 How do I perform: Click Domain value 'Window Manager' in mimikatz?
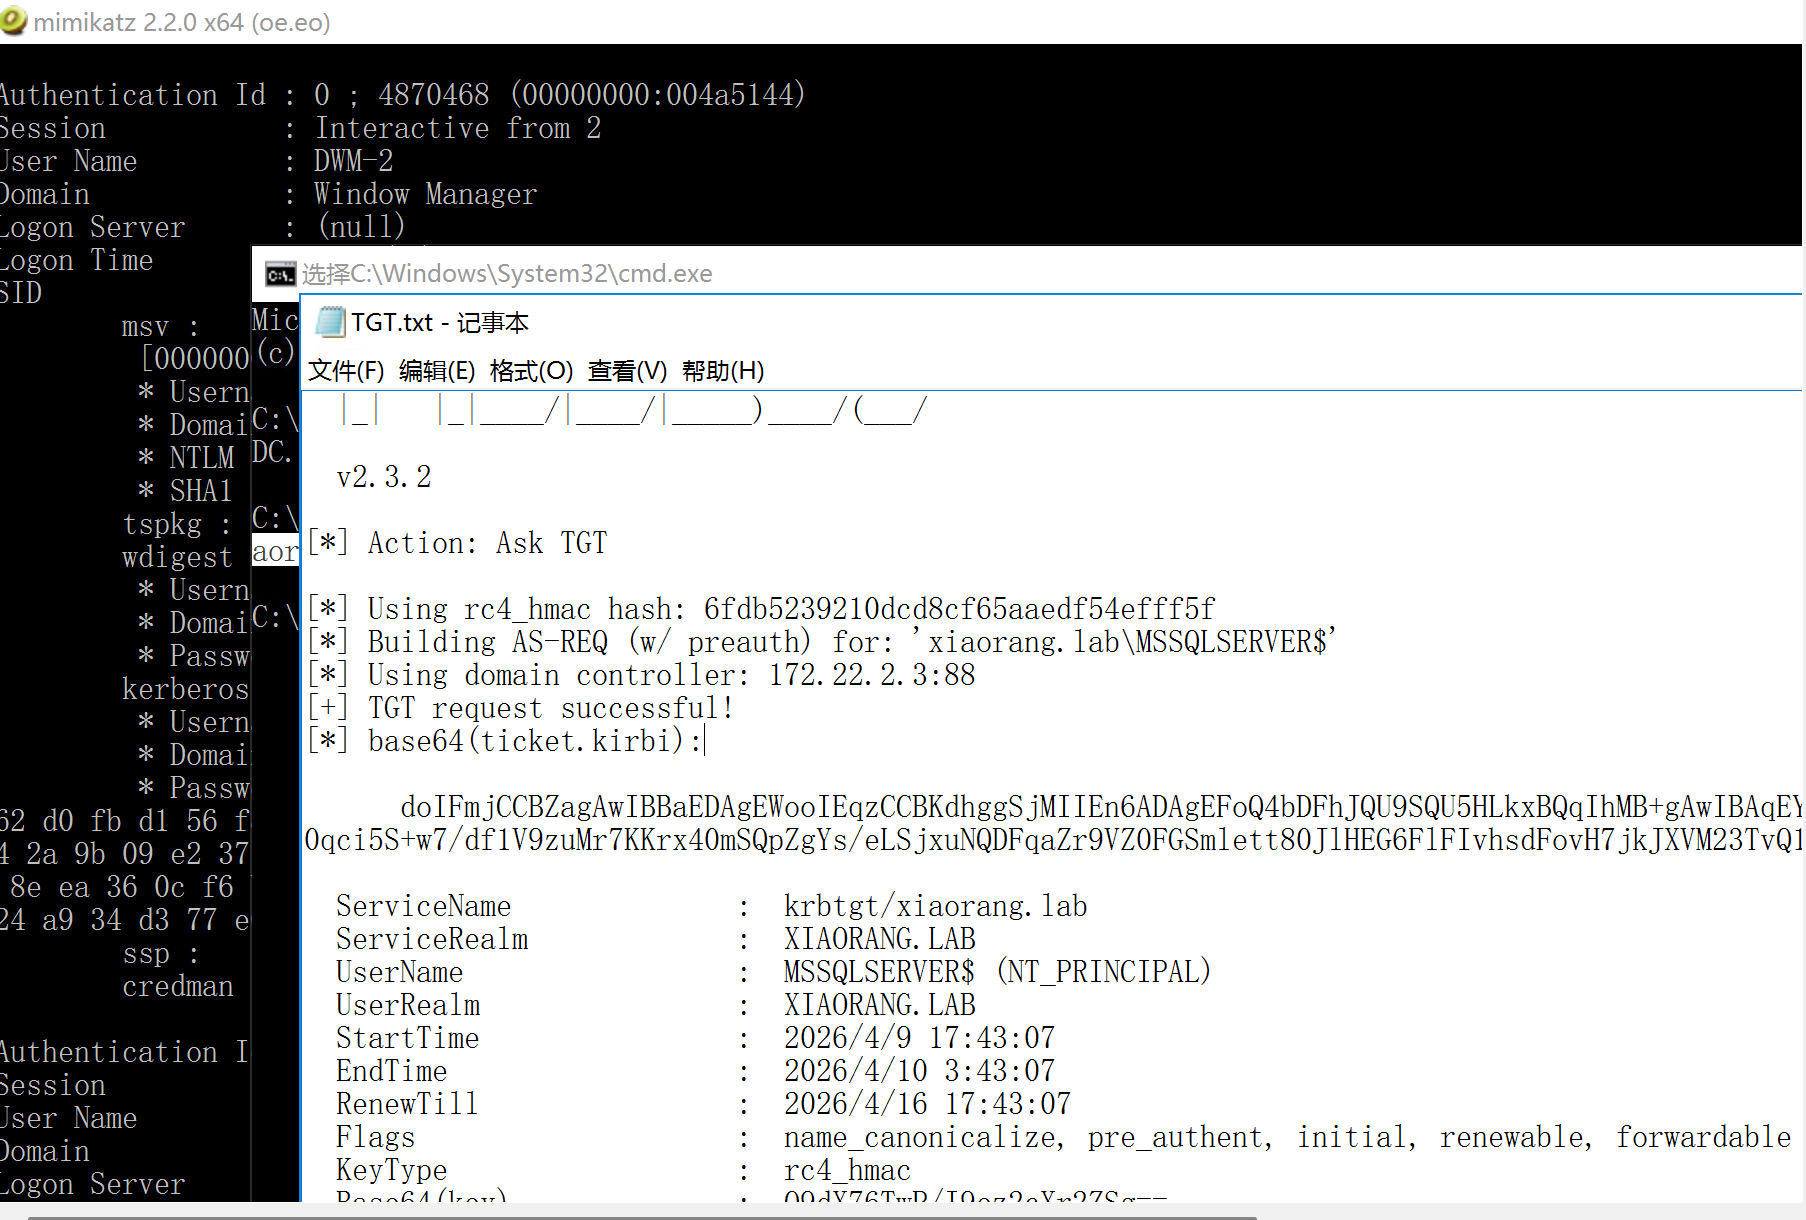pos(425,194)
